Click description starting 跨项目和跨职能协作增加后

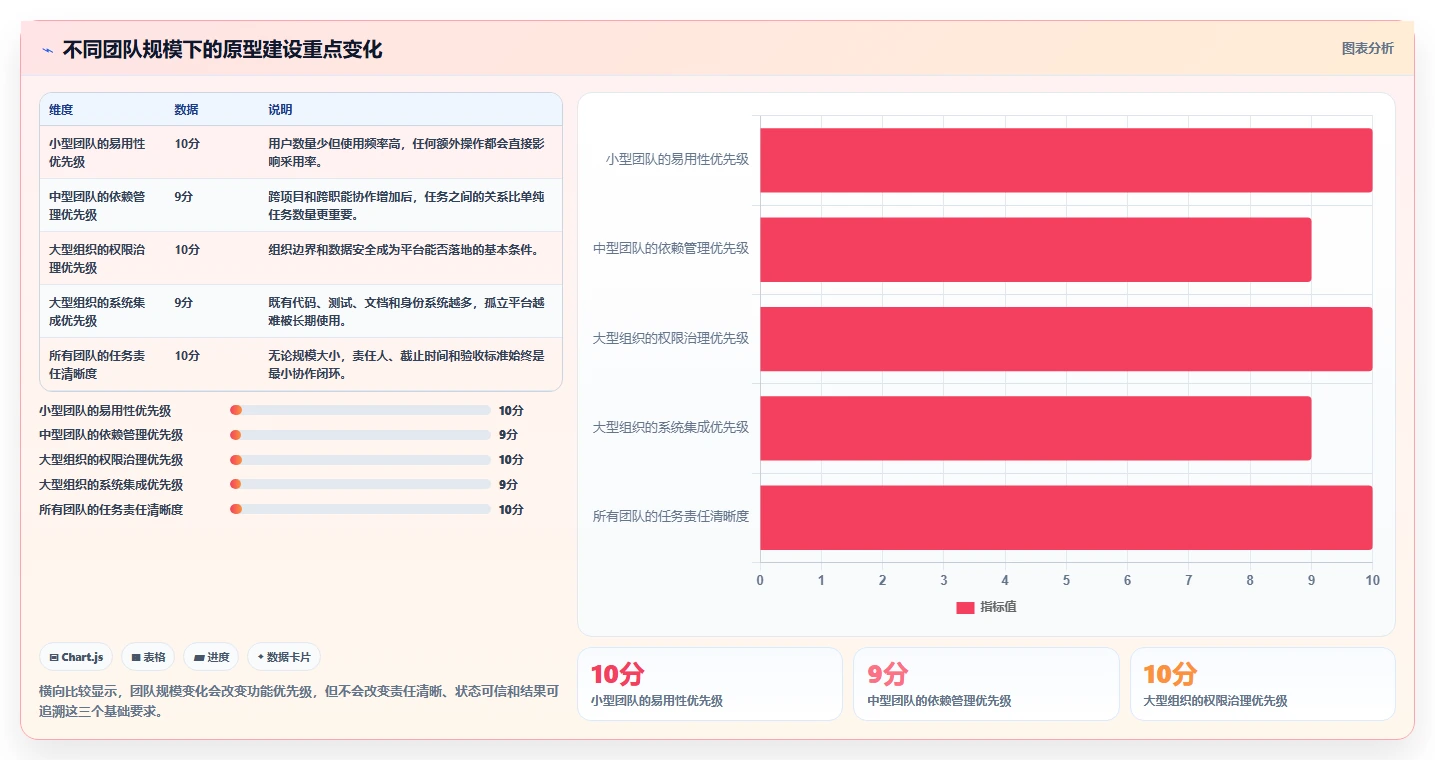coord(406,205)
